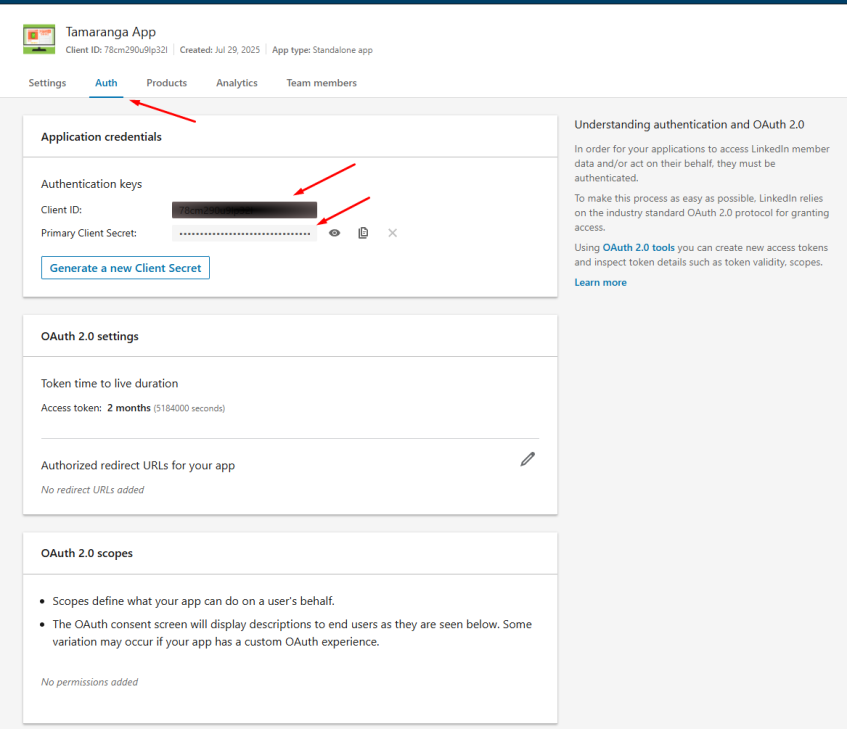Screen dimensions: 847x729
Task: Click the Tamaranga App title
Action: [x=111, y=32]
